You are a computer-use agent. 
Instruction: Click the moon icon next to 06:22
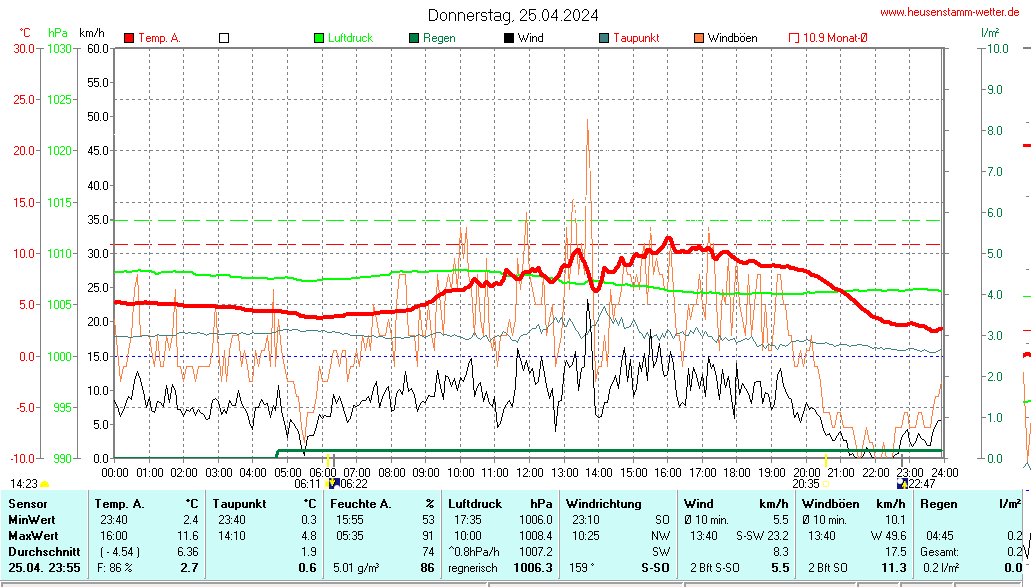(335, 483)
